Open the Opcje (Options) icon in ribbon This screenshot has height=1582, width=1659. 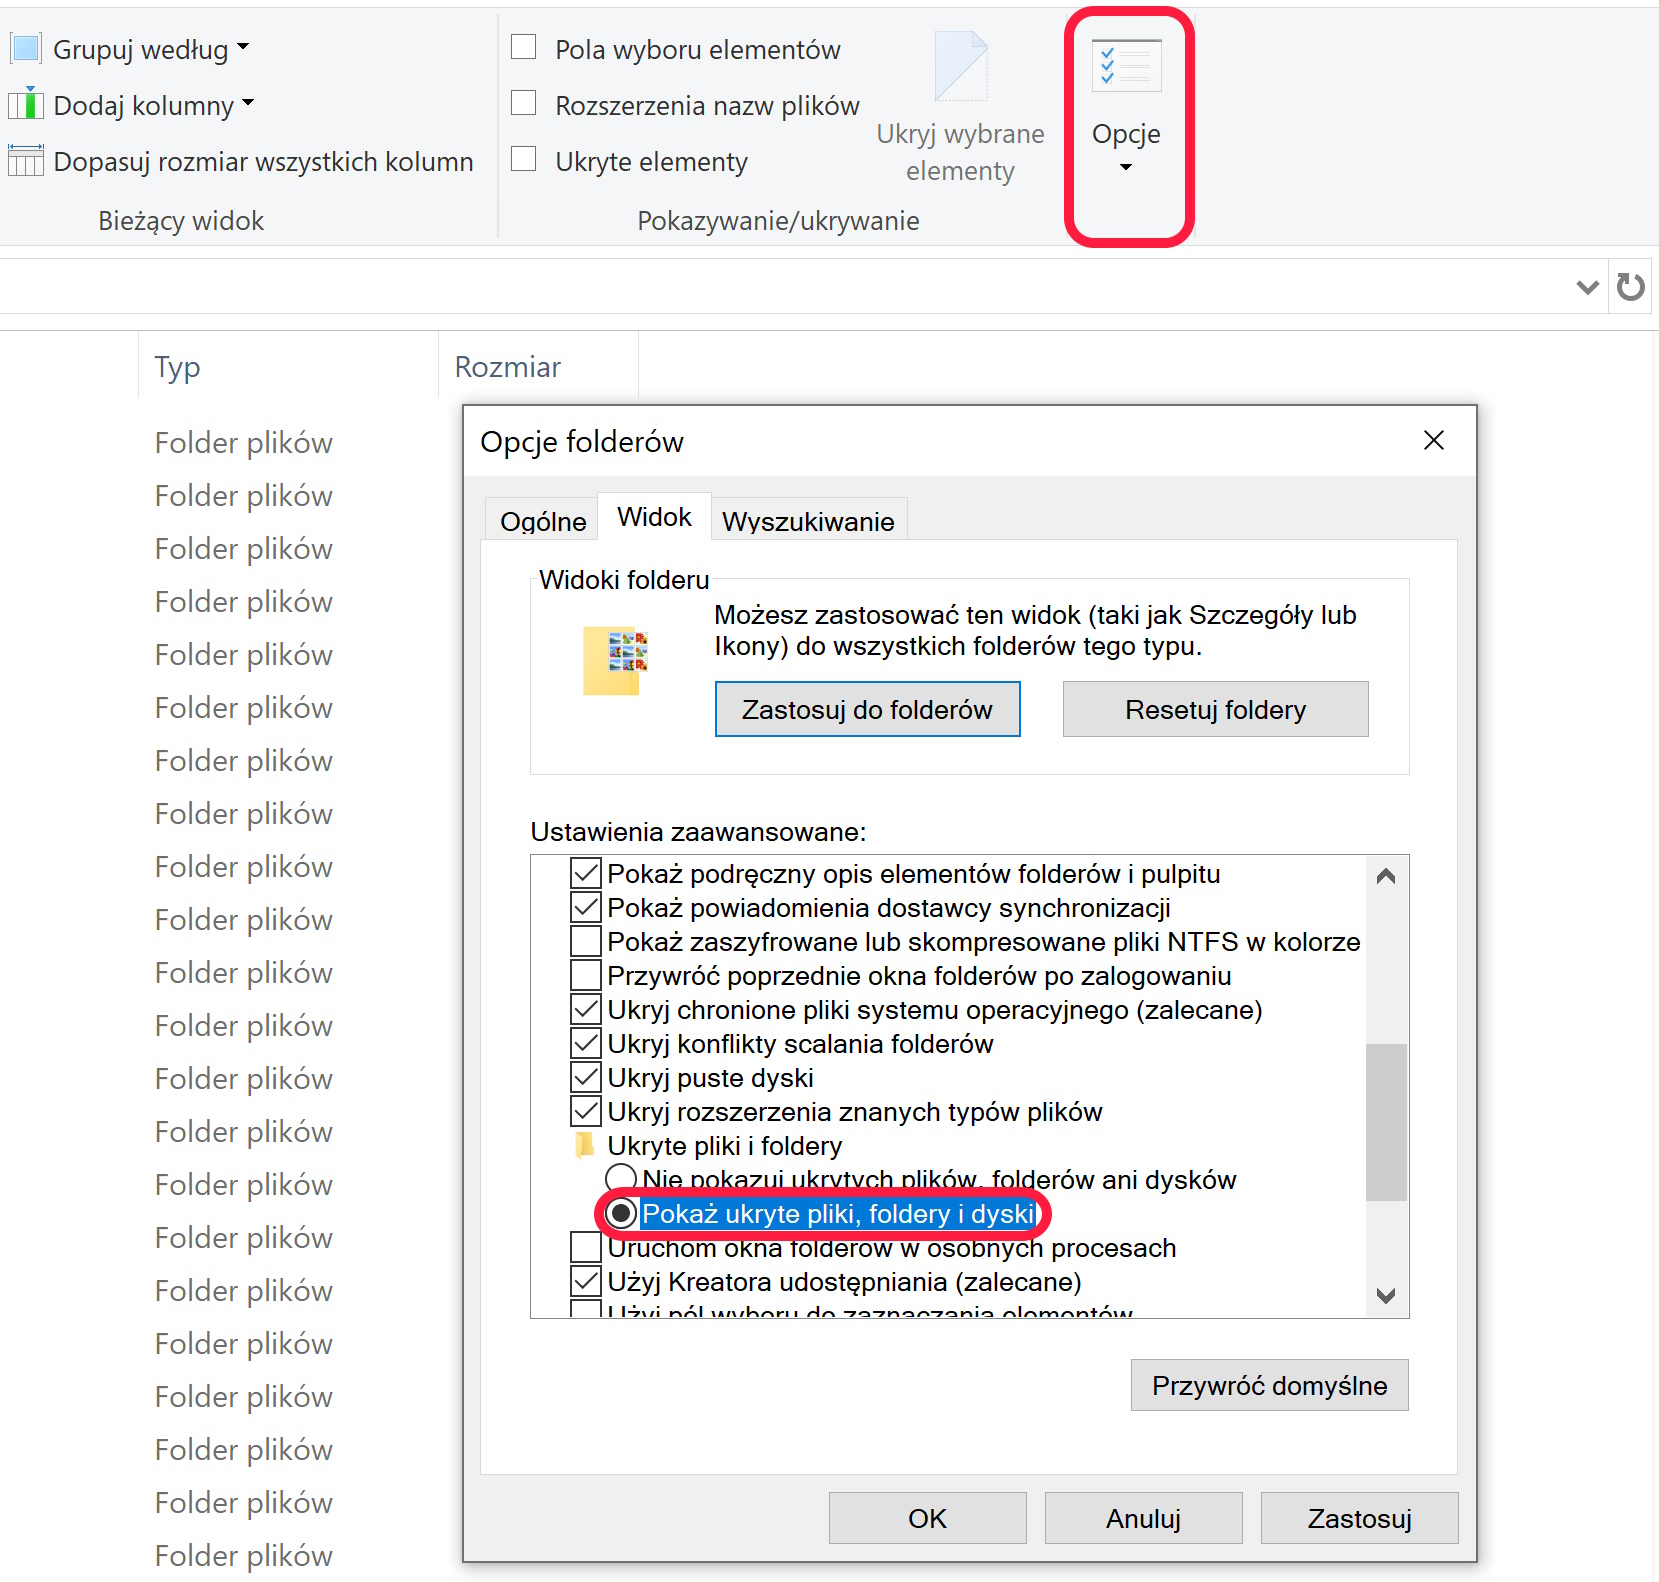click(x=1126, y=65)
